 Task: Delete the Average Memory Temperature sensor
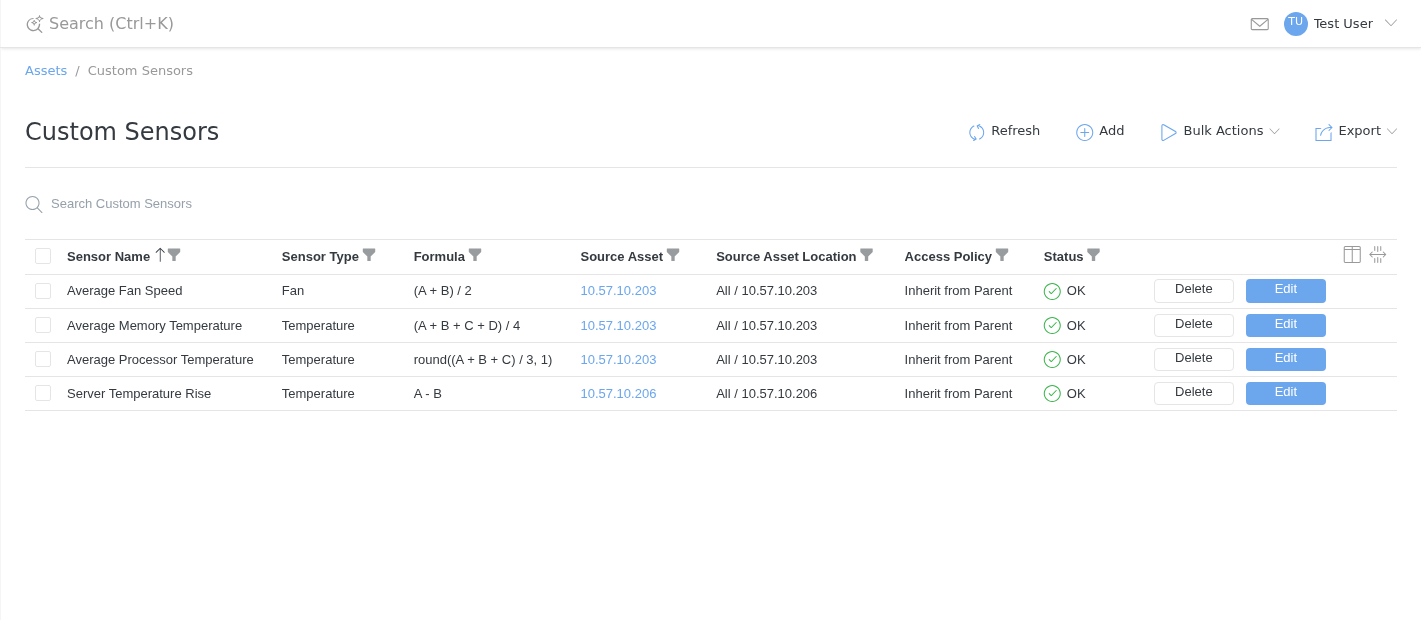tap(1194, 325)
